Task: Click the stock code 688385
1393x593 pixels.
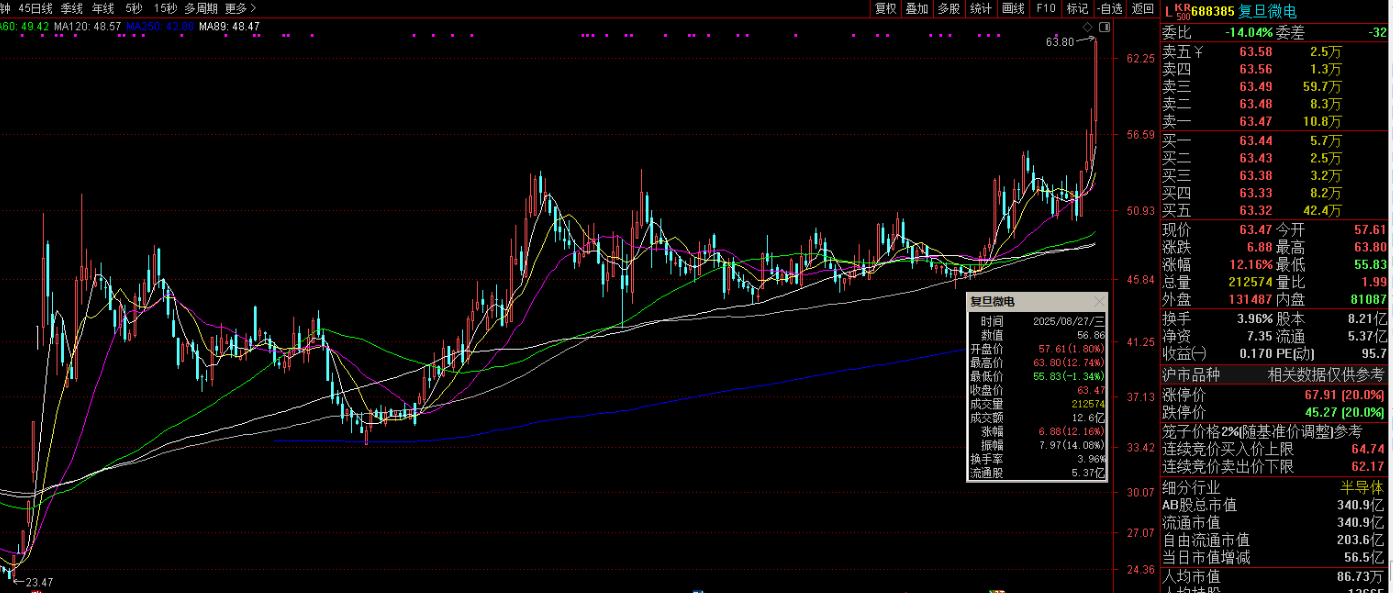Action: pos(1212,11)
